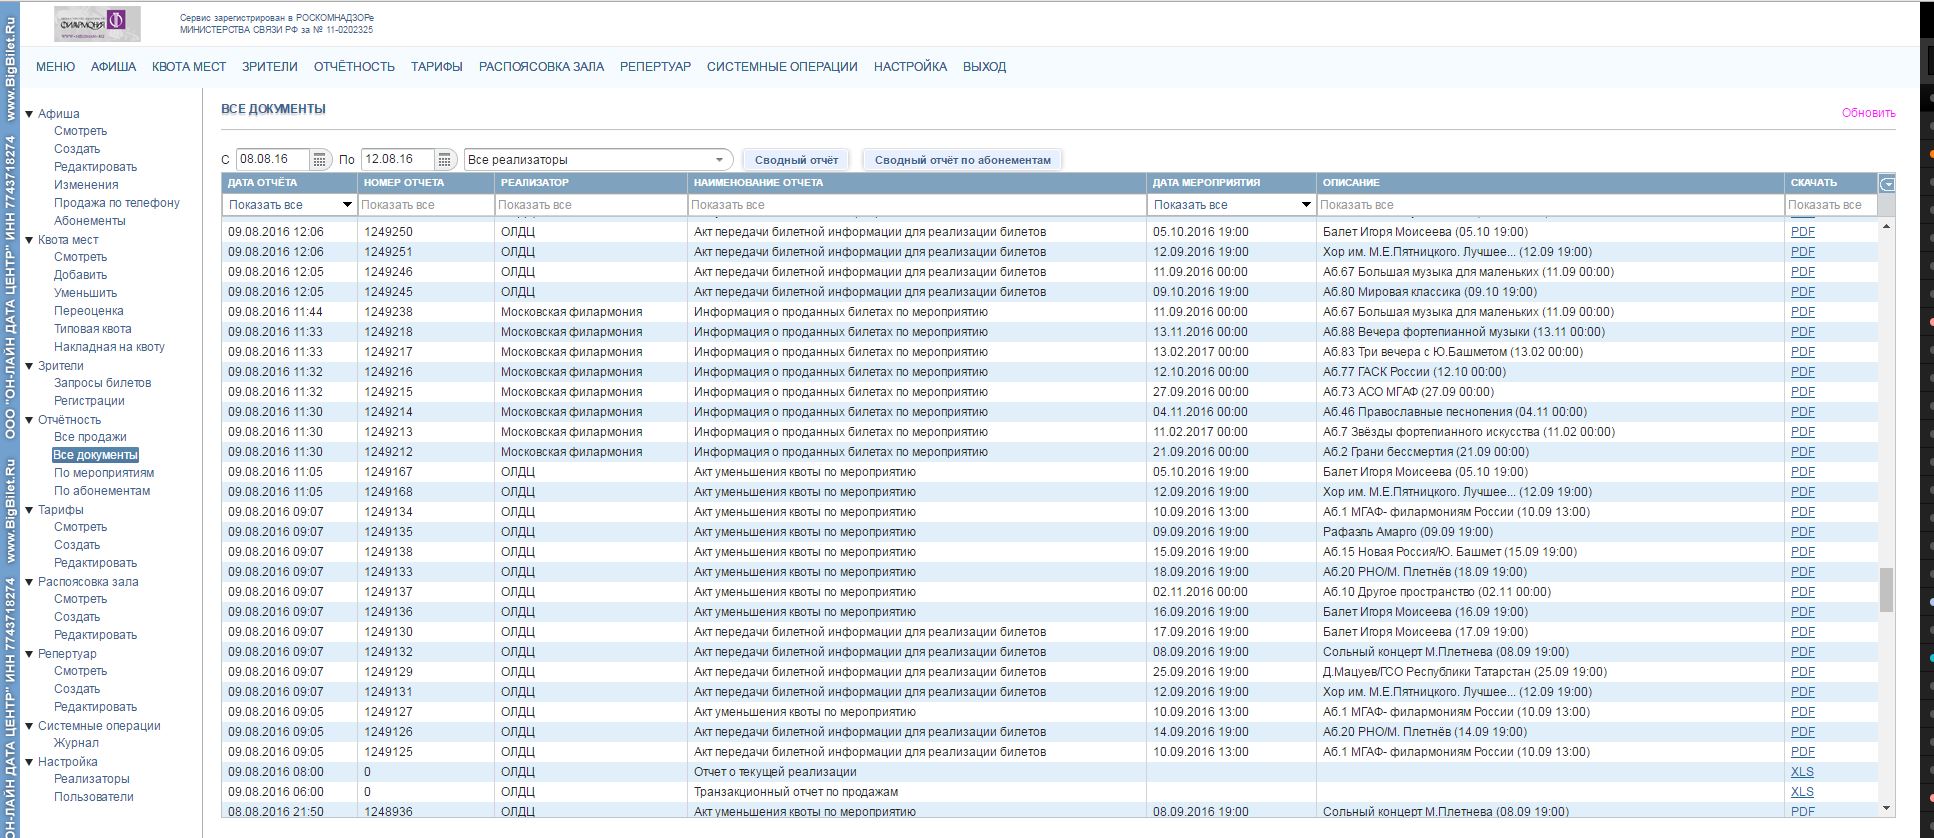Click the scroll down arrow of table
The height and width of the screenshot is (838, 1934).
click(x=1886, y=808)
